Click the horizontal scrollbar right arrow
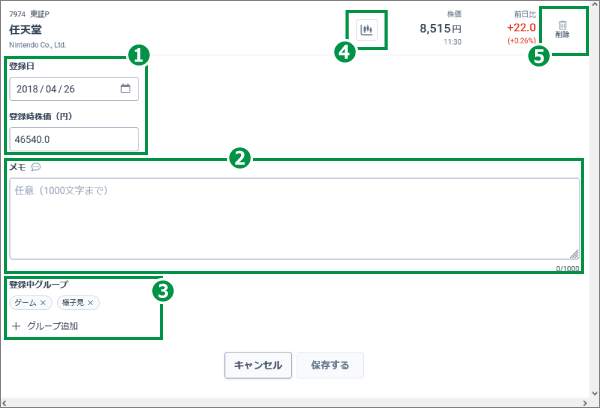This screenshot has height=408, width=600. (585, 403)
